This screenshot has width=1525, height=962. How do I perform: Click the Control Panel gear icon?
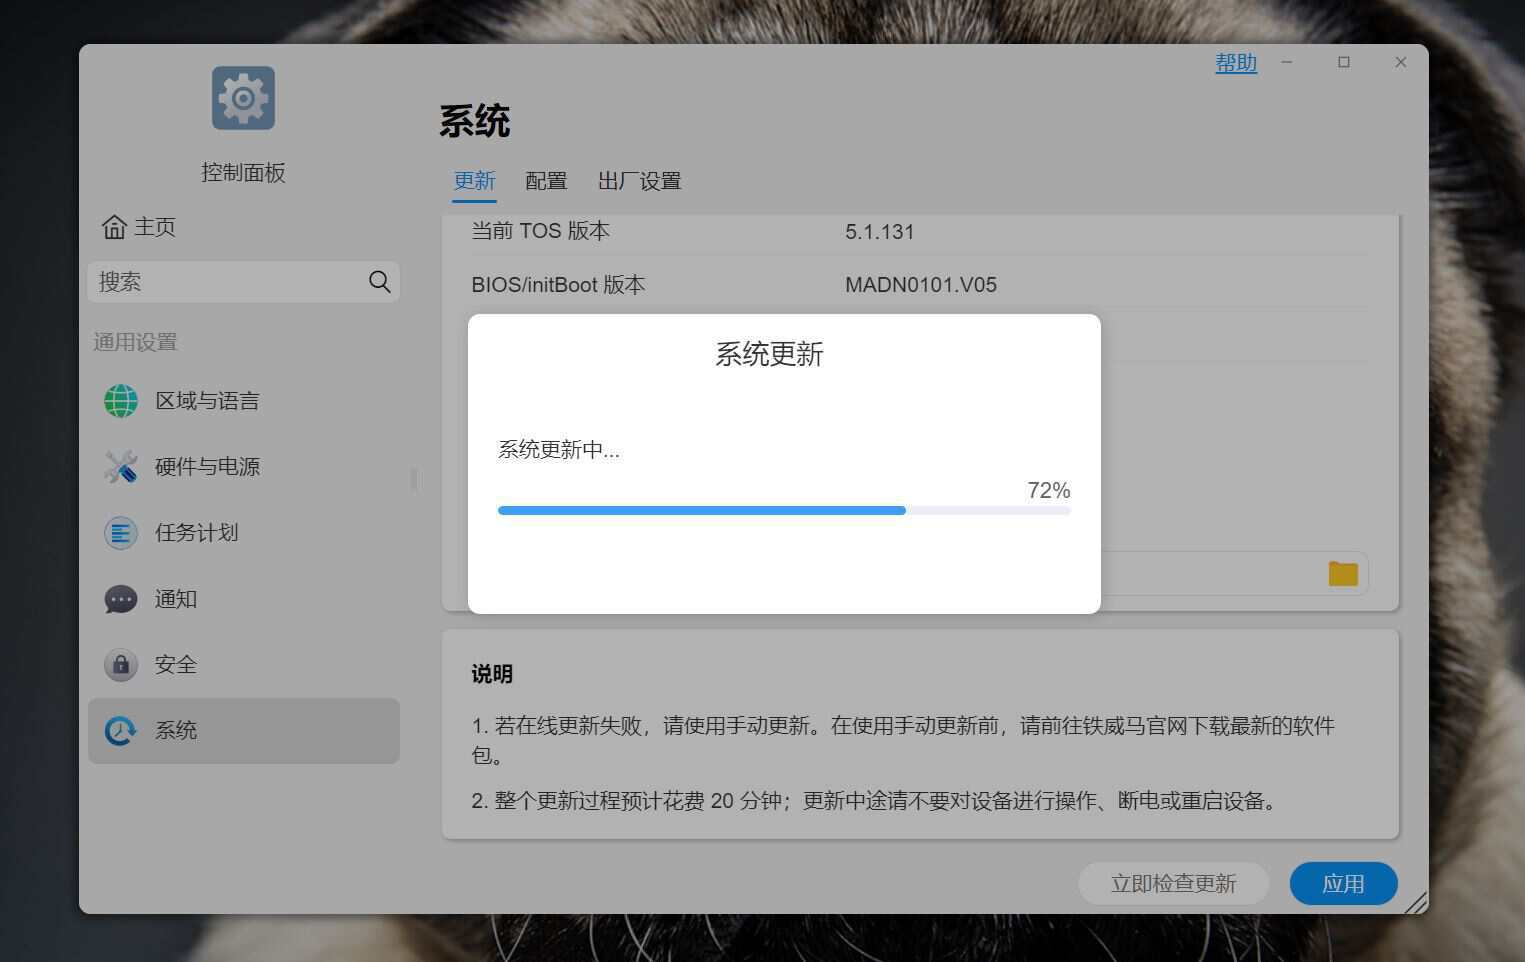[x=243, y=98]
